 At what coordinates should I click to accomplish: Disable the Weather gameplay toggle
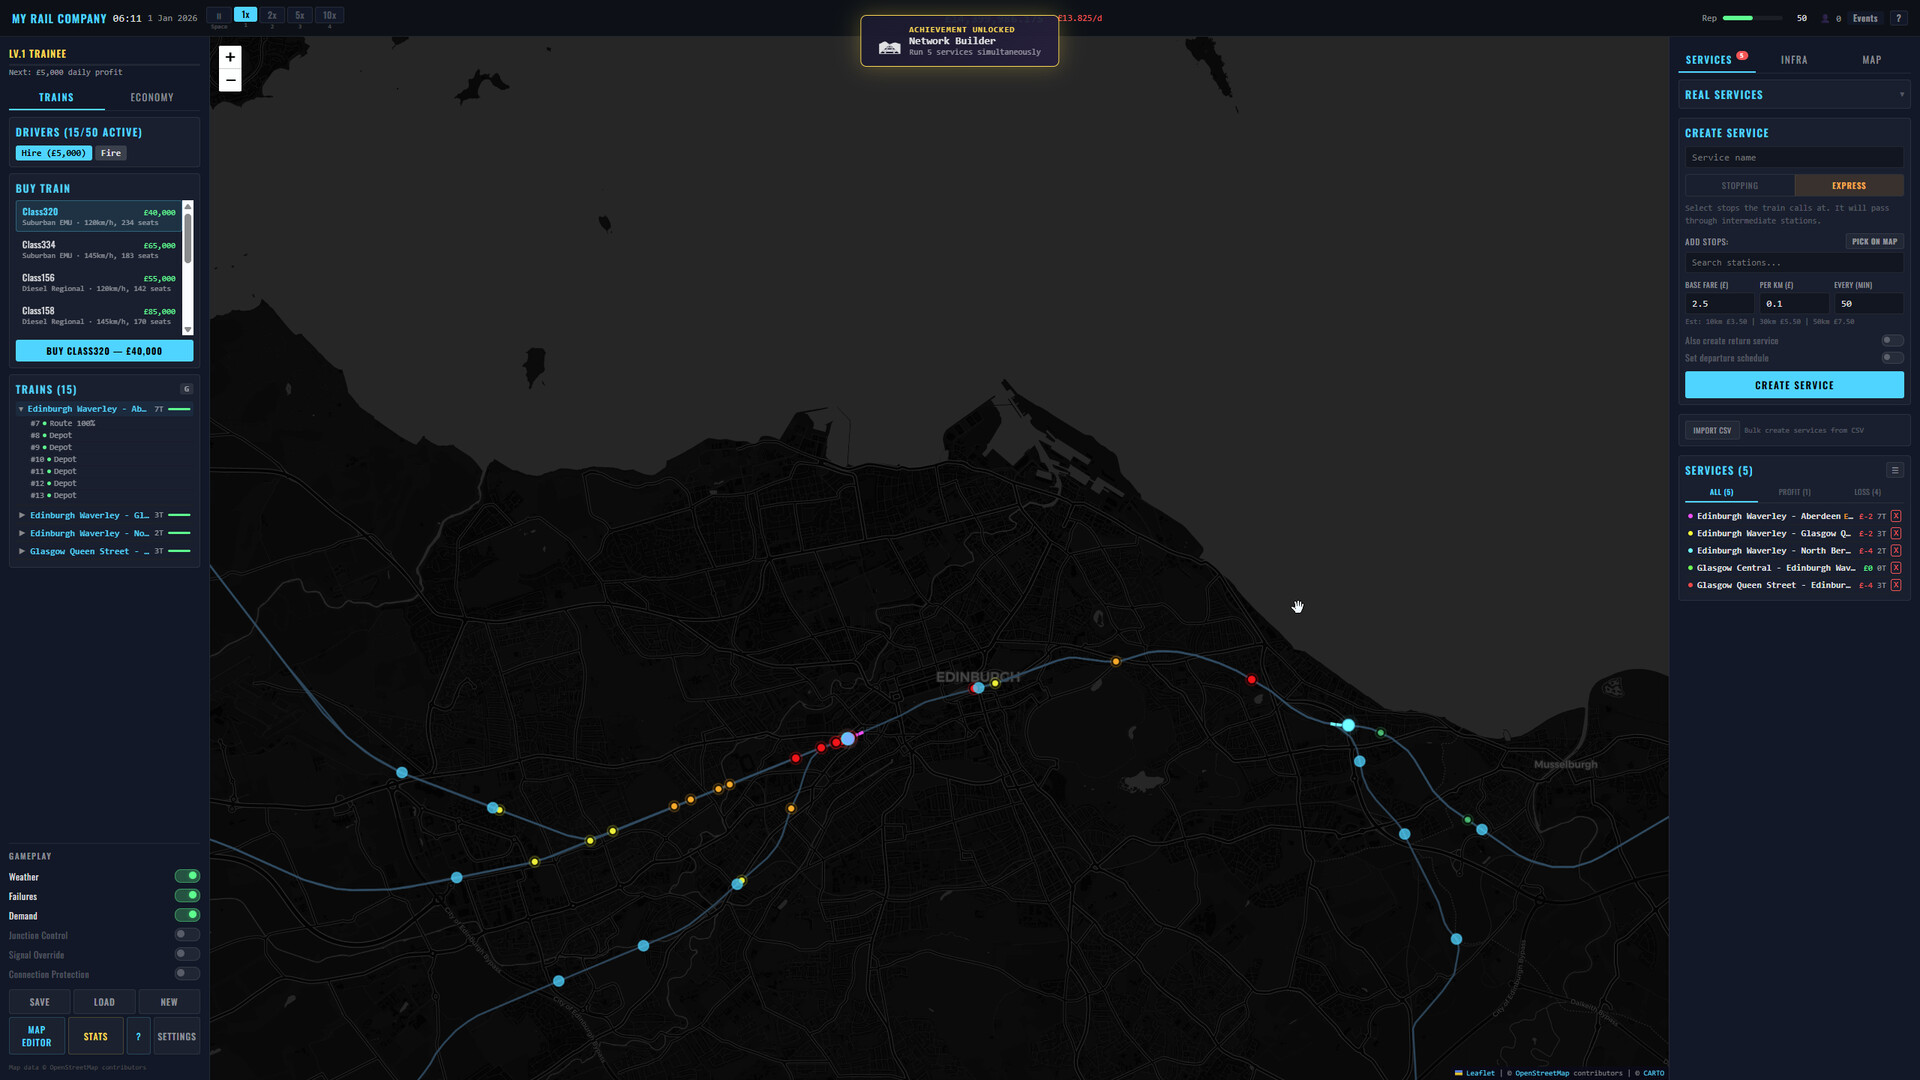tap(187, 876)
